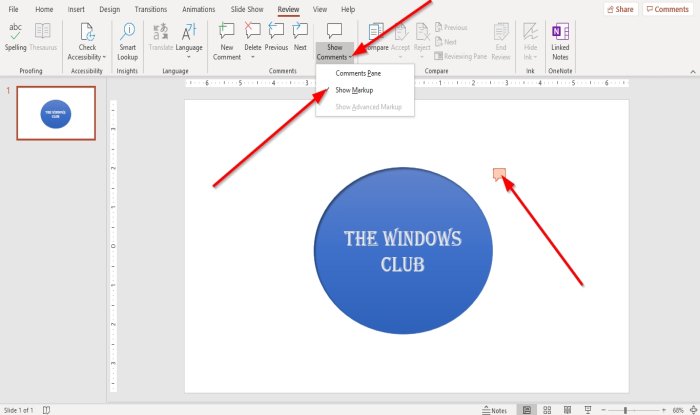Add a New Comment

coord(227,42)
